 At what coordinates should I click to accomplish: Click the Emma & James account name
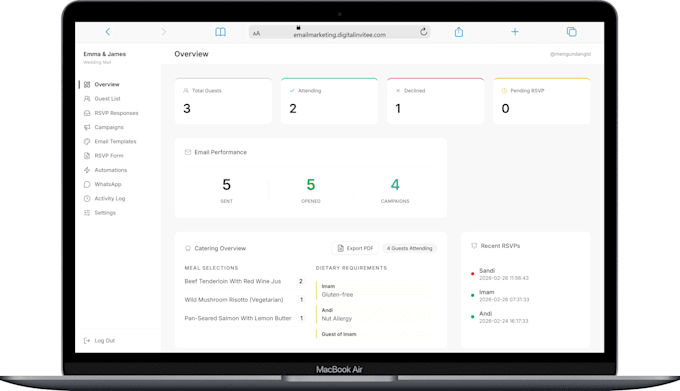pos(105,54)
